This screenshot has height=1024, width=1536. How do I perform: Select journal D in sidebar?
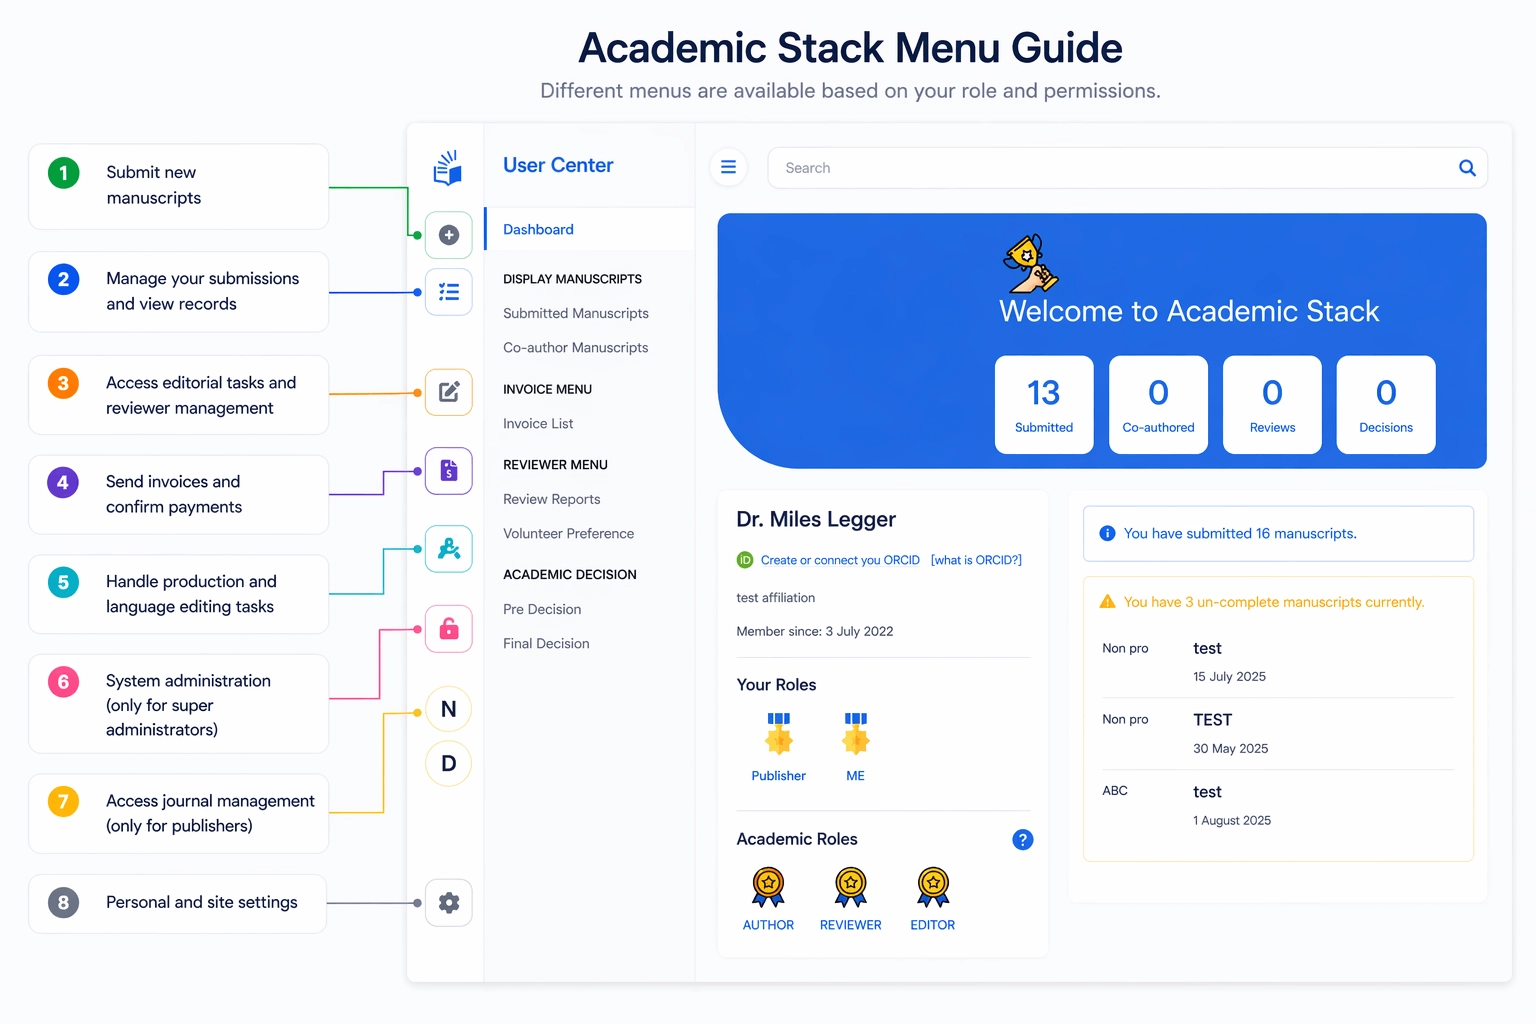point(449,763)
